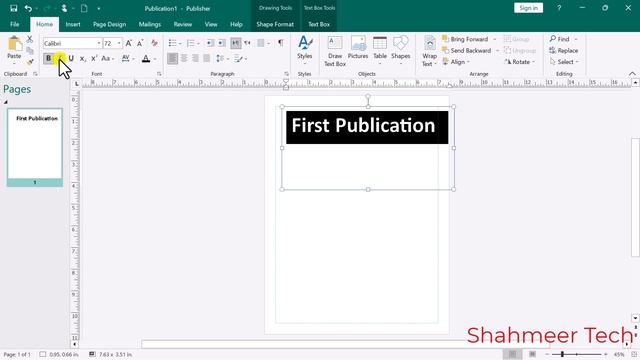
Task: Show paragraph marks with pilcrow icon
Action: (281, 43)
